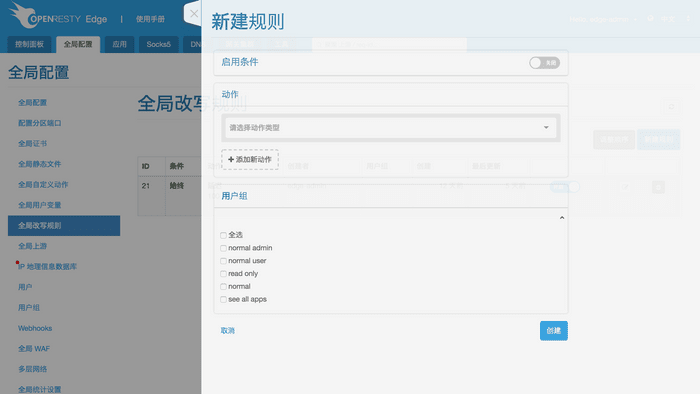Close the new rule panel with X
700x394 pixels.
pyautogui.click(x=194, y=13)
